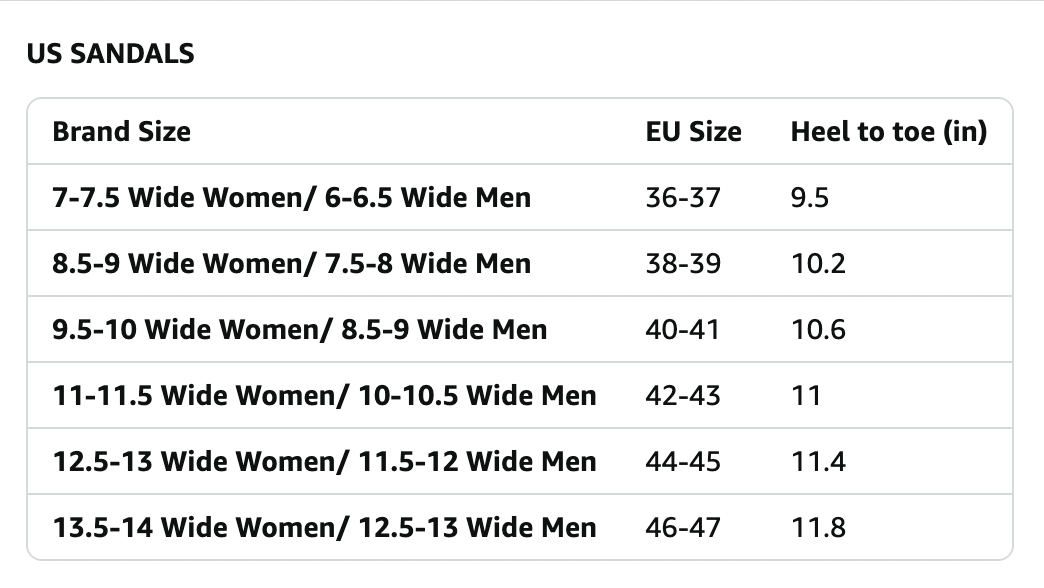
Task: Select the 7-7.5 Wide Women brand size row
Action: coord(291,197)
